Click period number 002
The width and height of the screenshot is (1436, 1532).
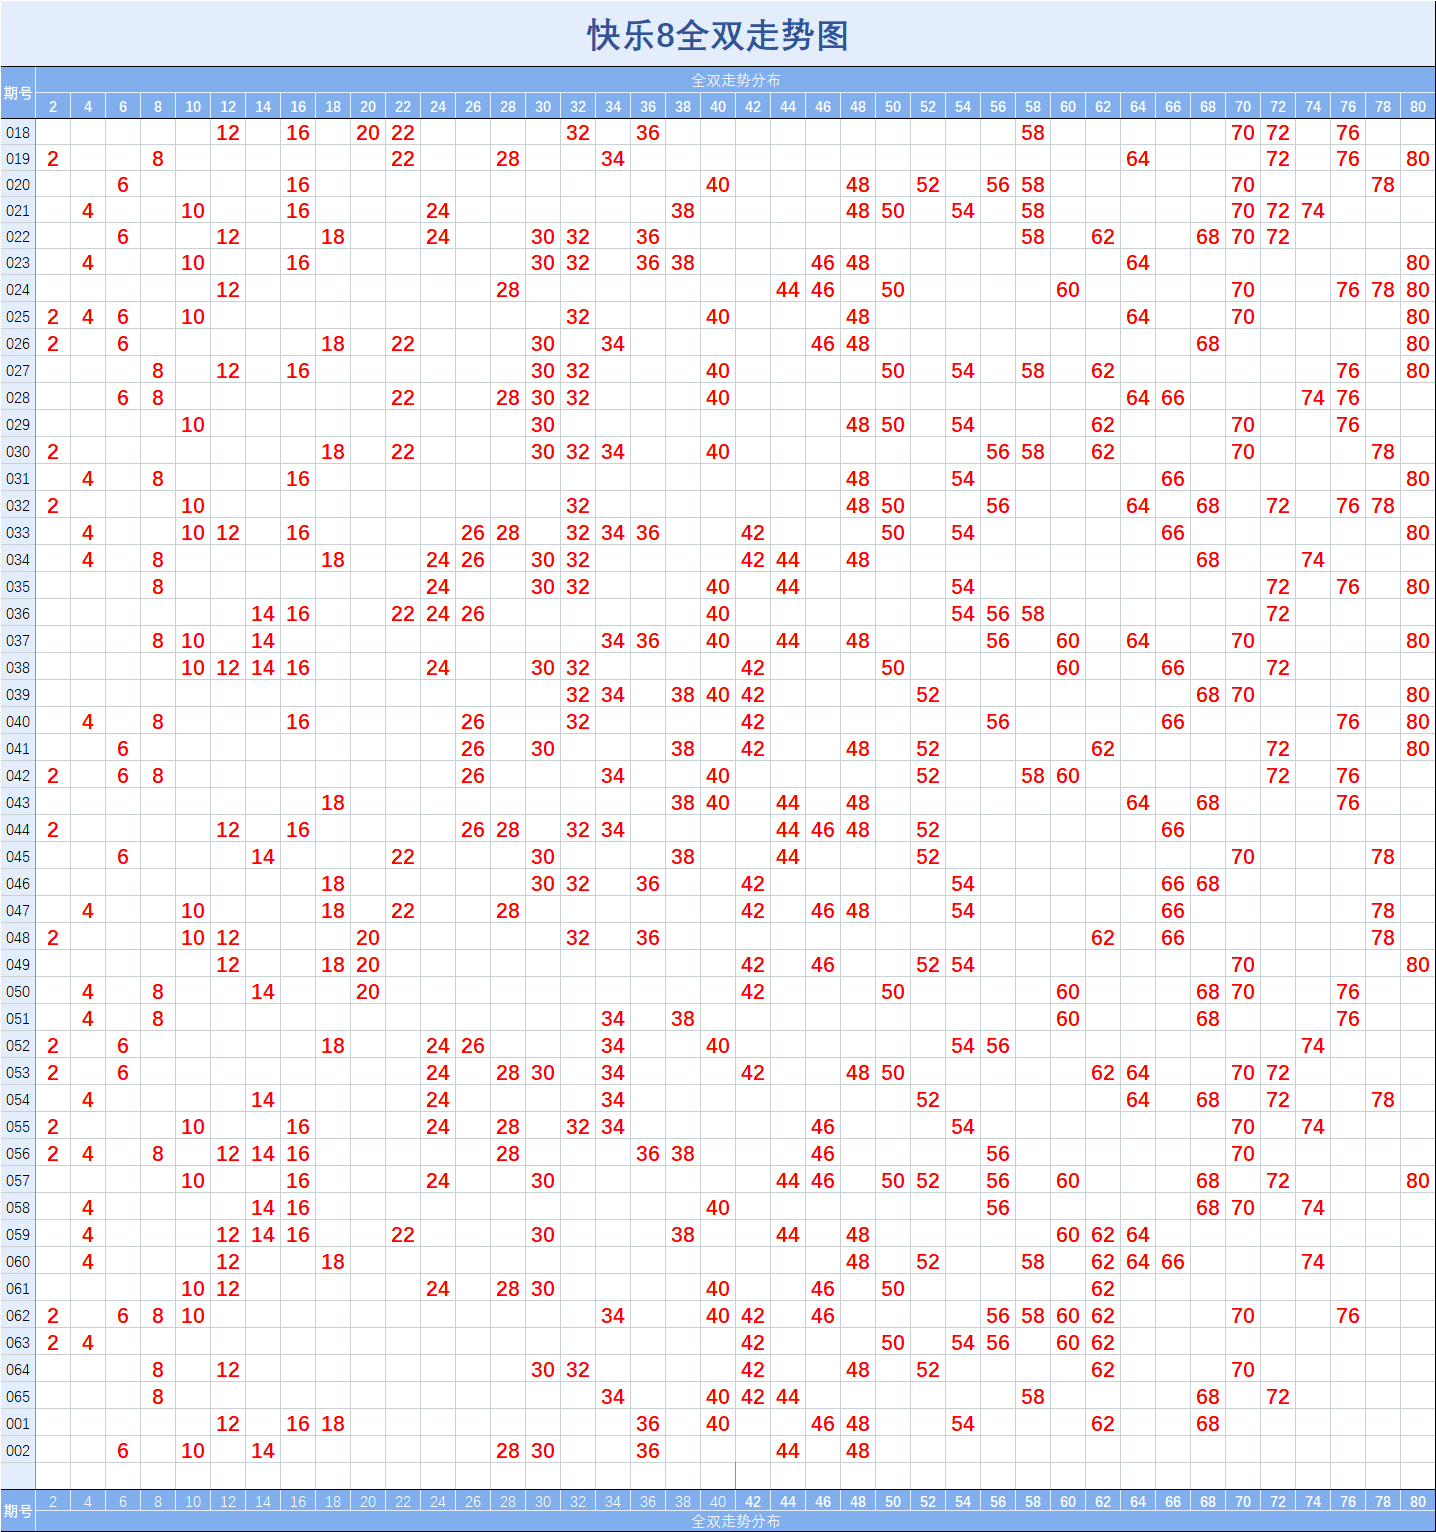(18, 1450)
